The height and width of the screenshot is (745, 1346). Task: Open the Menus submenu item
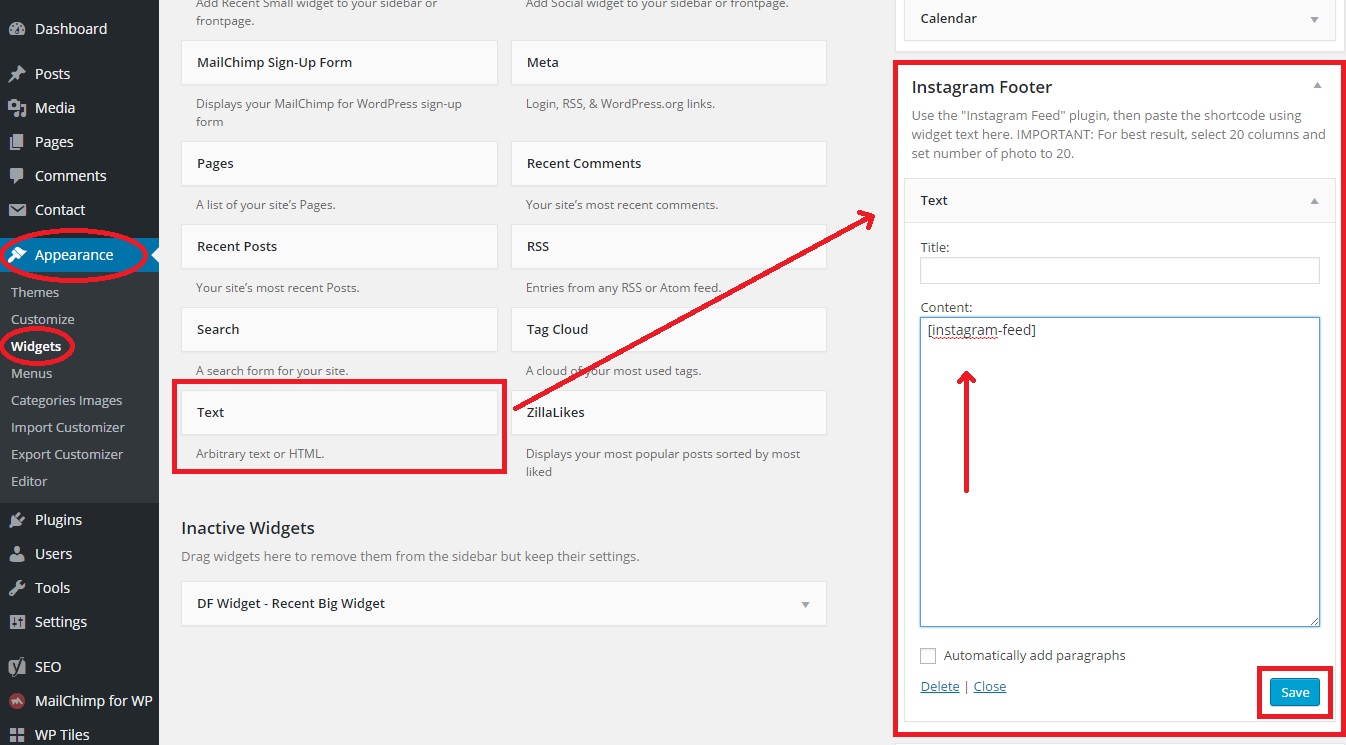pos(31,373)
